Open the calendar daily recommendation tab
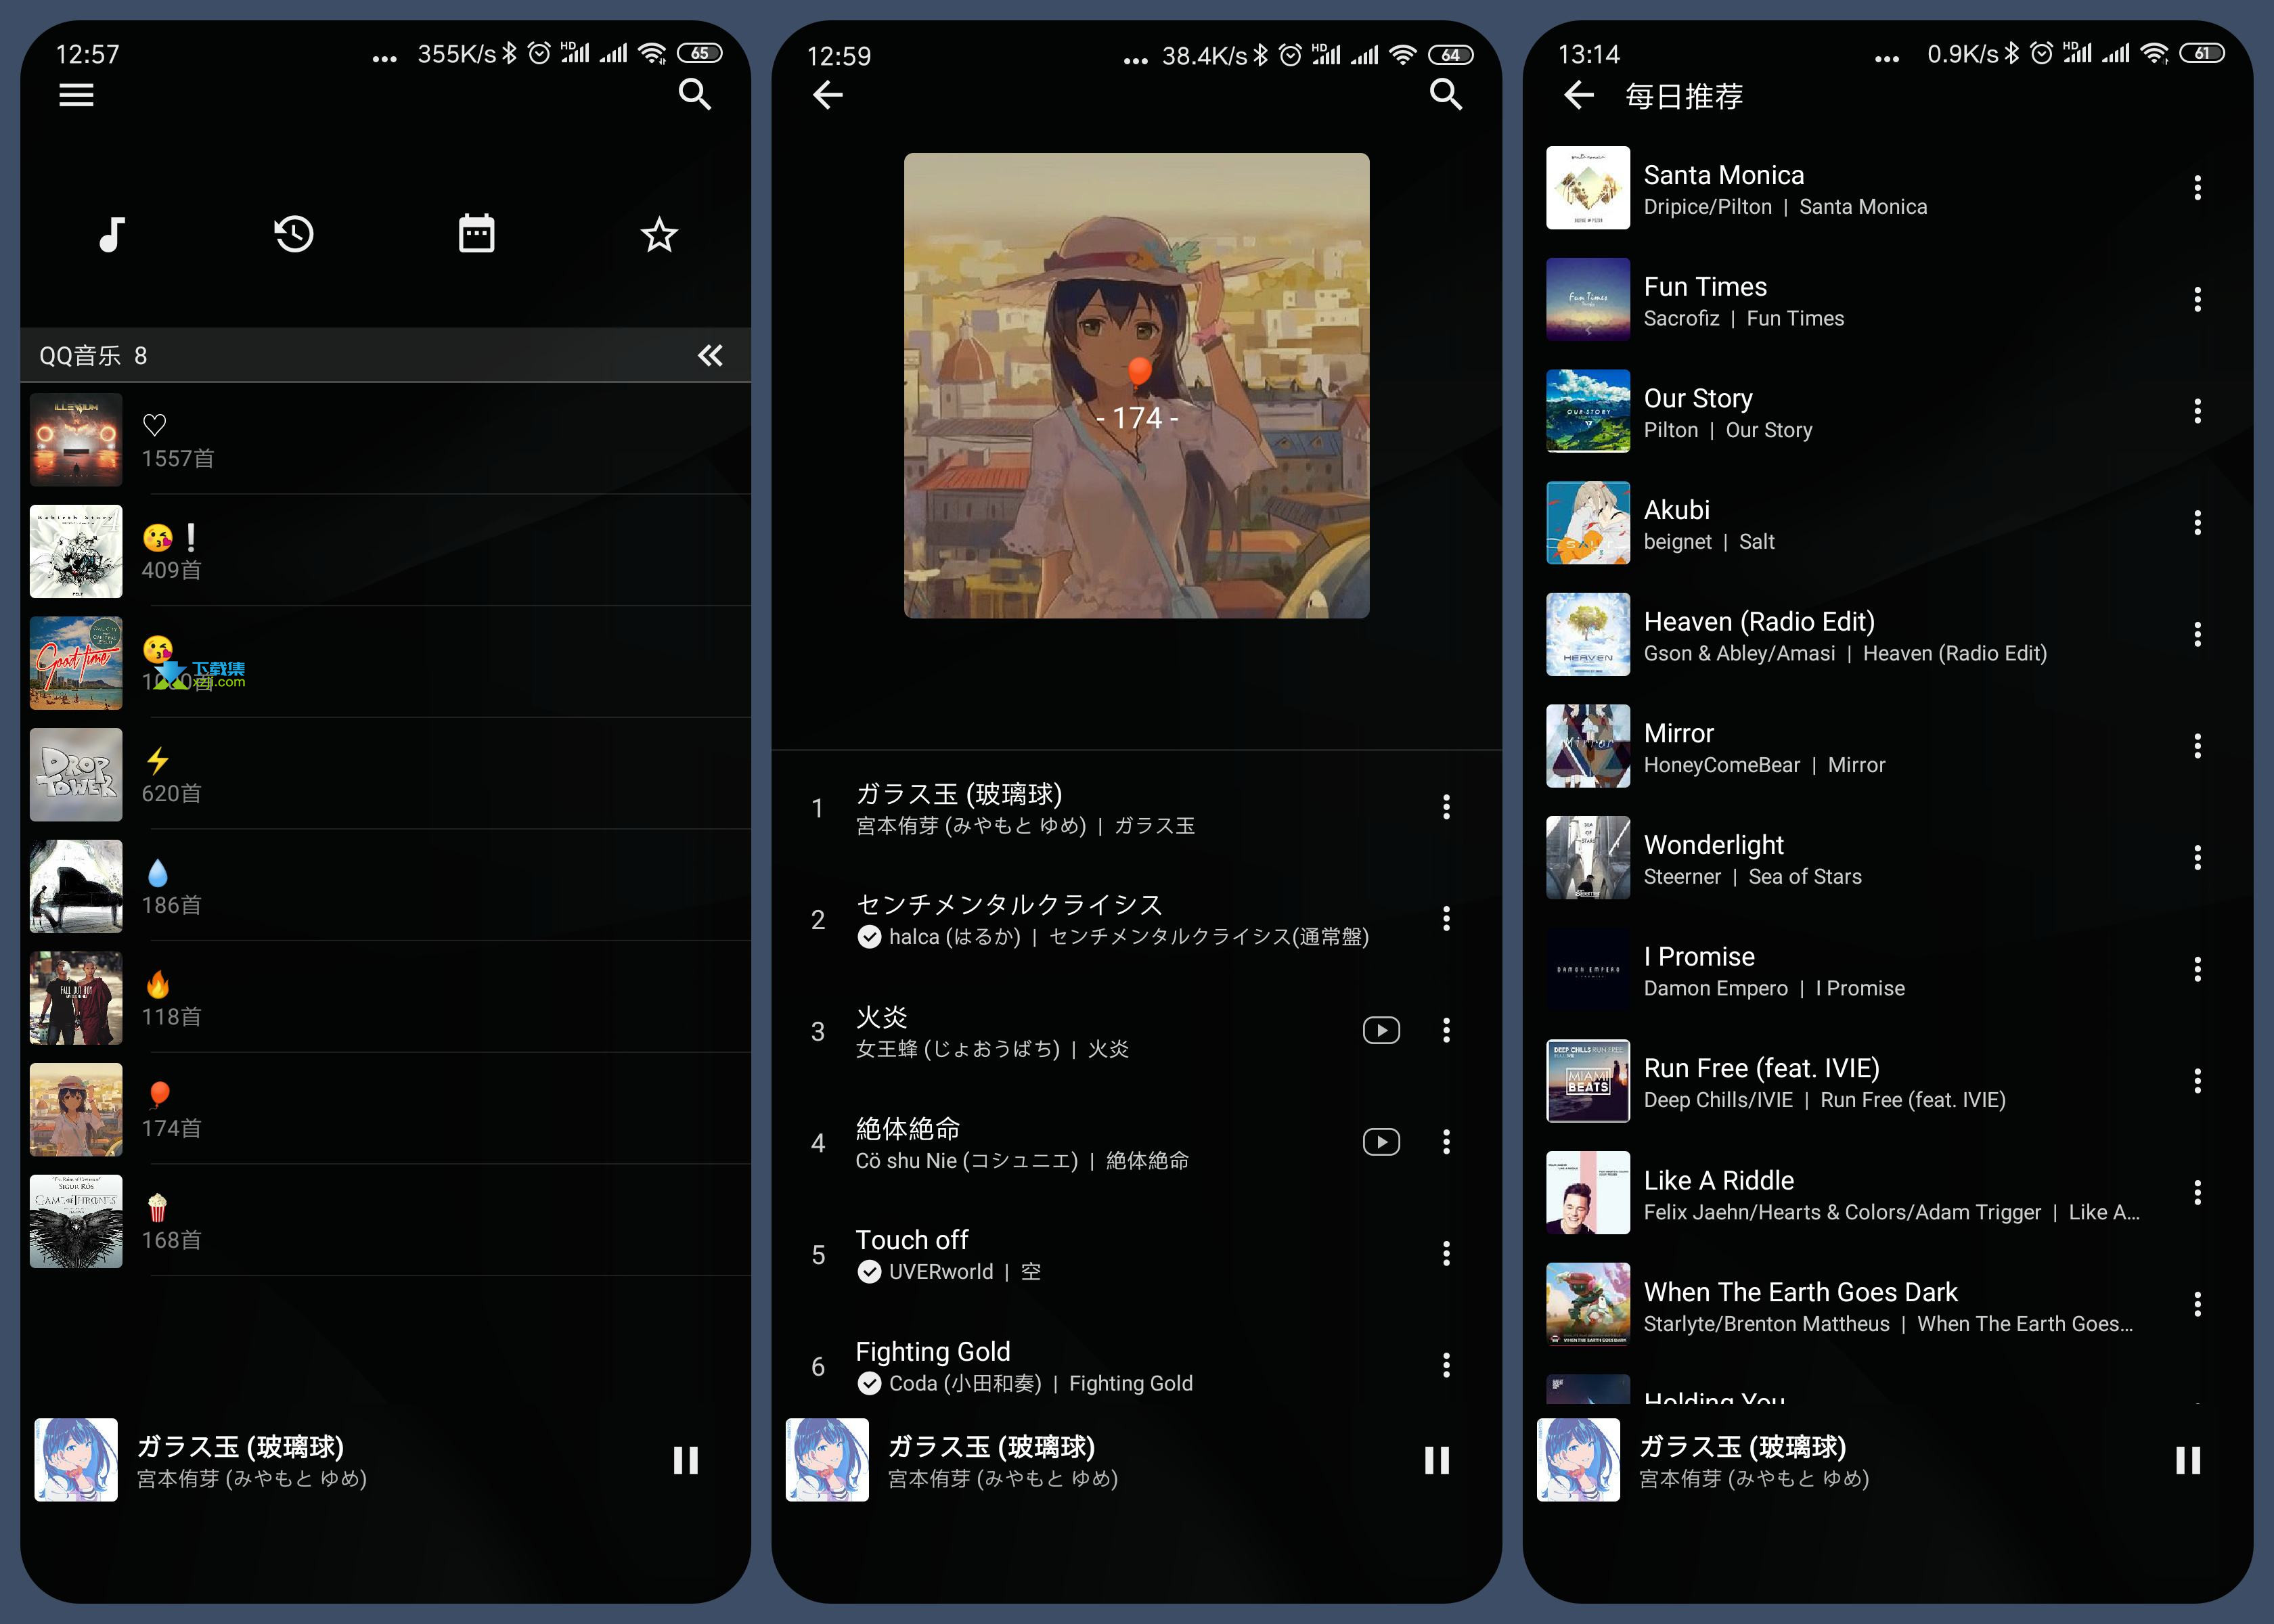2274x1624 pixels. pyautogui.click(x=476, y=234)
